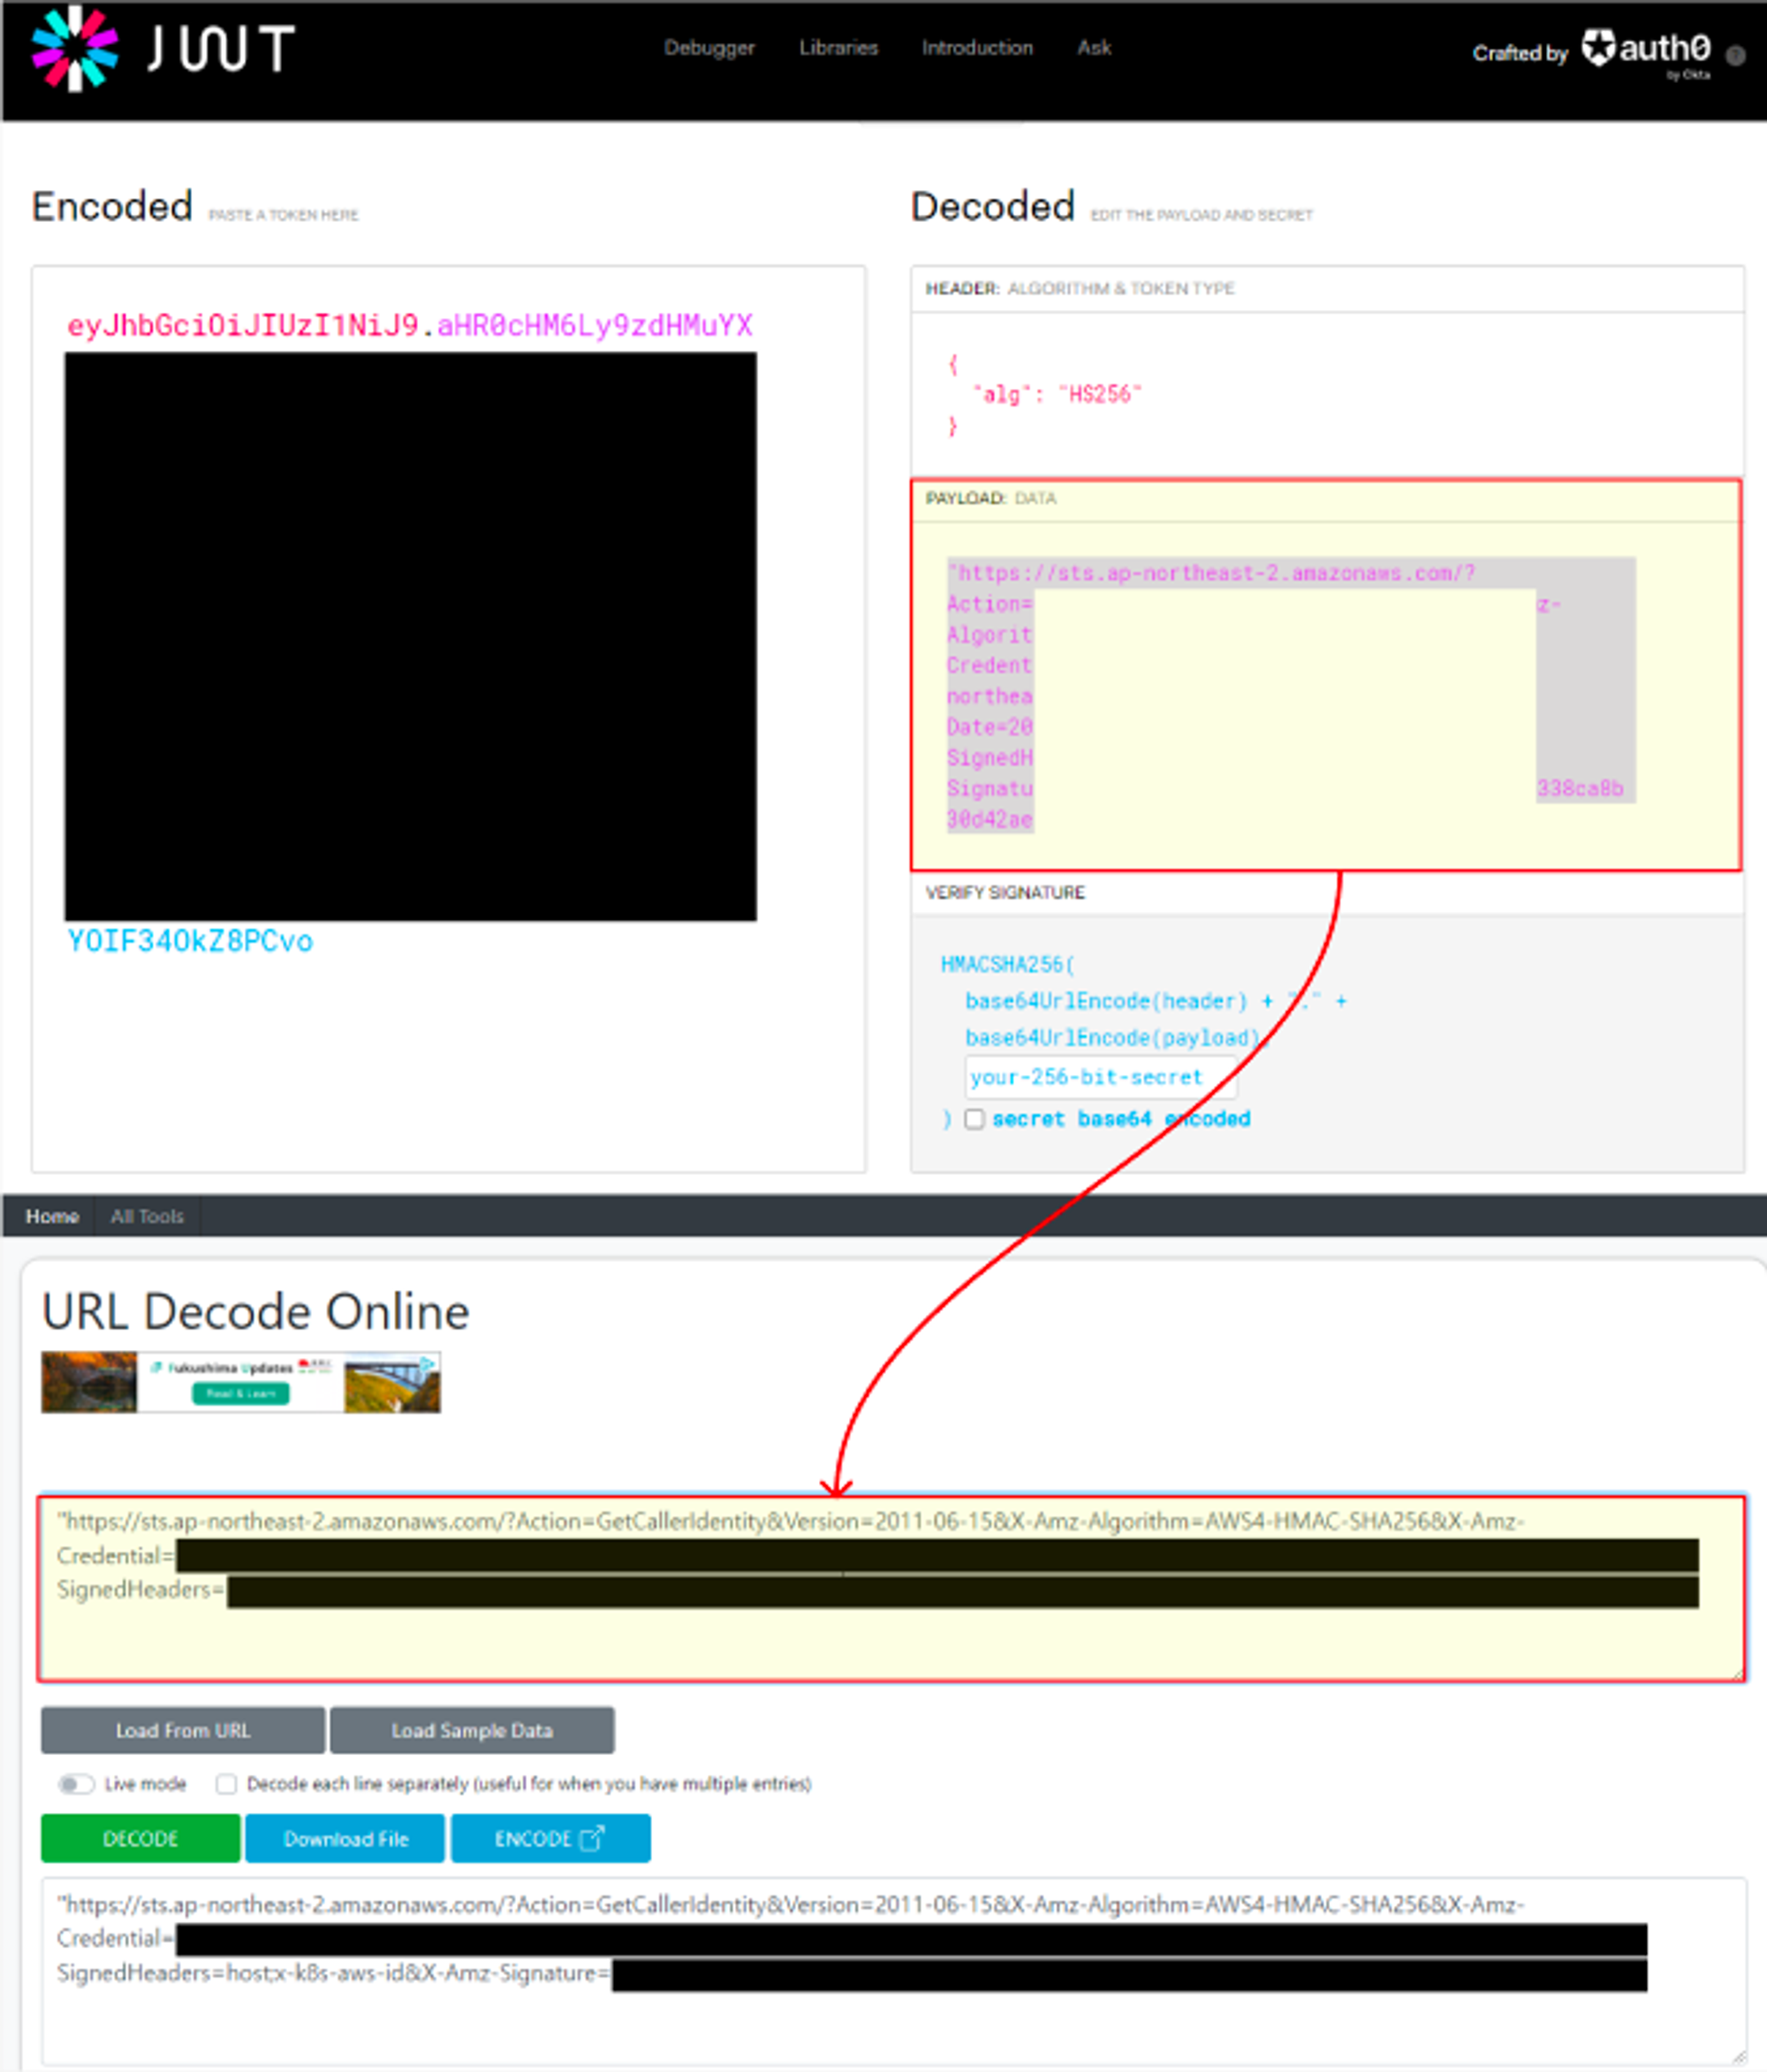Click the "alg": "HS256" line
This screenshot has height=2072, width=1767.
tap(1057, 394)
